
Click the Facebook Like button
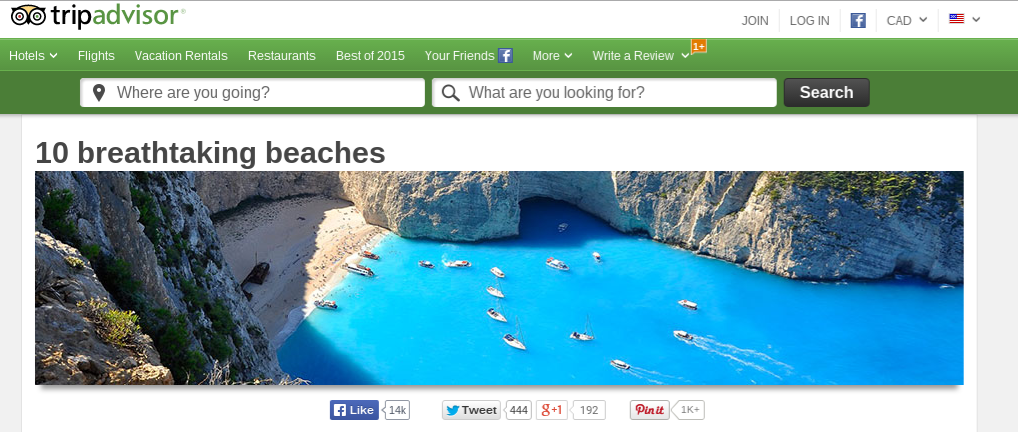(354, 410)
